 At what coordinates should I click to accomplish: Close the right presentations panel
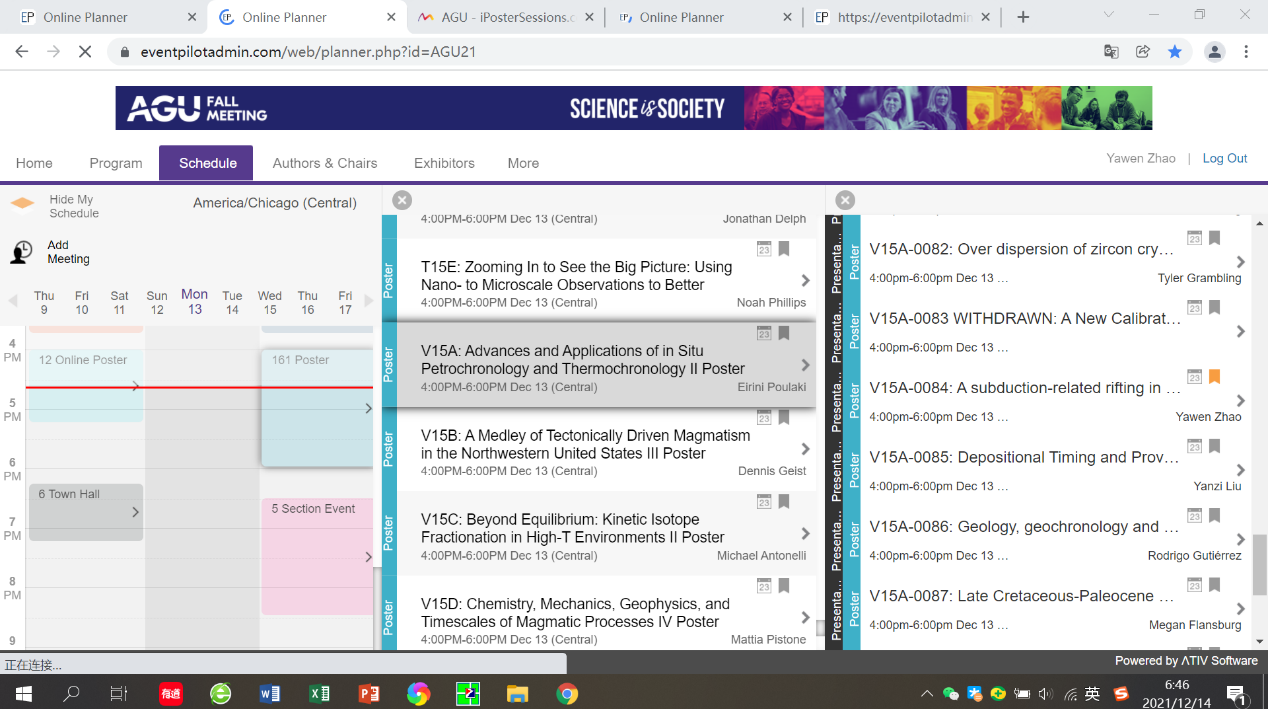click(845, 200)
